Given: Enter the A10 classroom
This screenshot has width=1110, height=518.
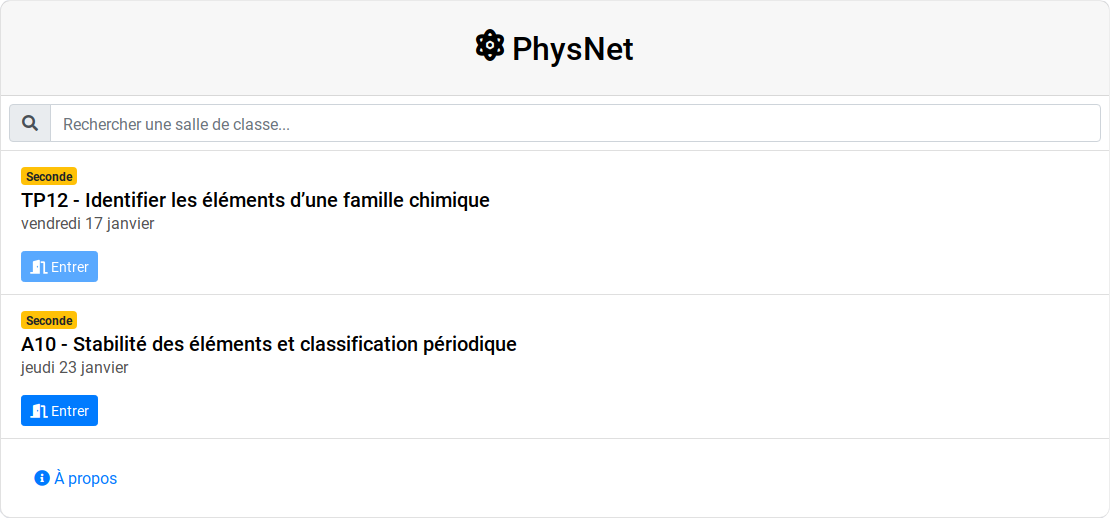Looking at the screenshot, I should [x=59, y=411].
